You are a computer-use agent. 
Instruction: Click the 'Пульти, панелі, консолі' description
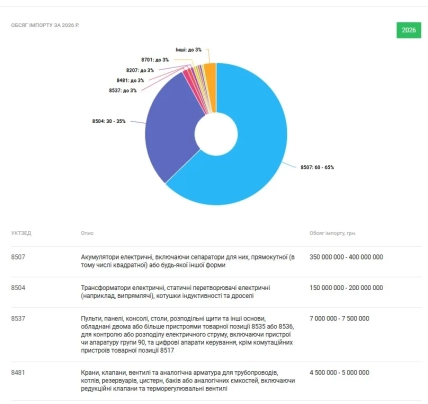pyautogui.click(x=187, y=335)
